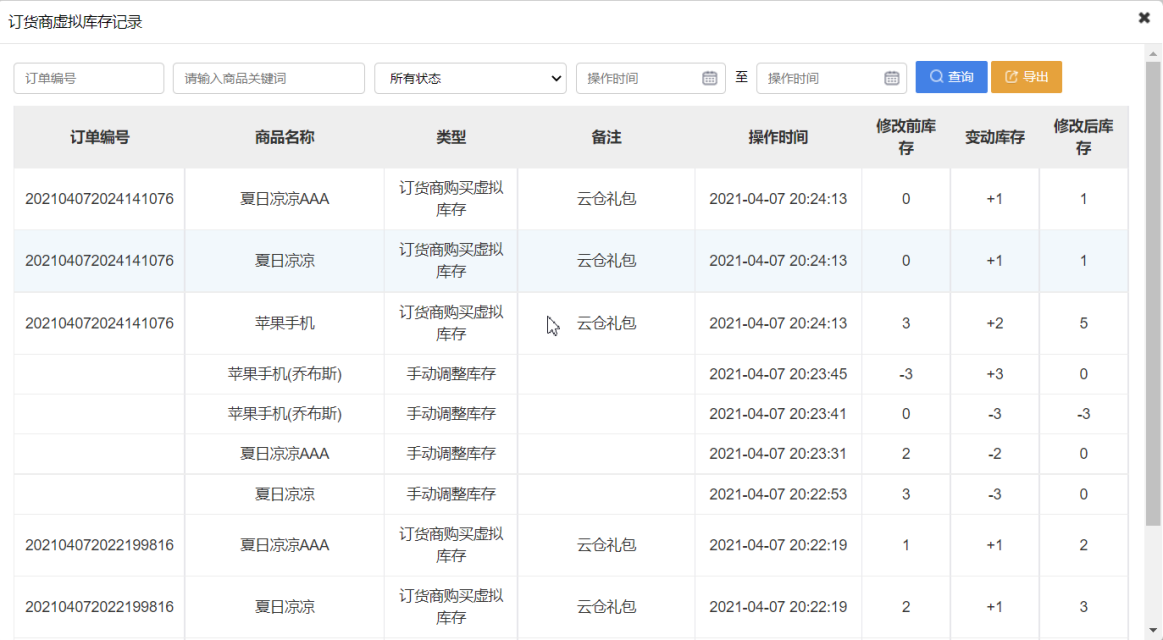Click the chevron arrow on the status selector
The width and height of the screenshot is (1163, 640).
pyautogui.click(x=557, y=77)
